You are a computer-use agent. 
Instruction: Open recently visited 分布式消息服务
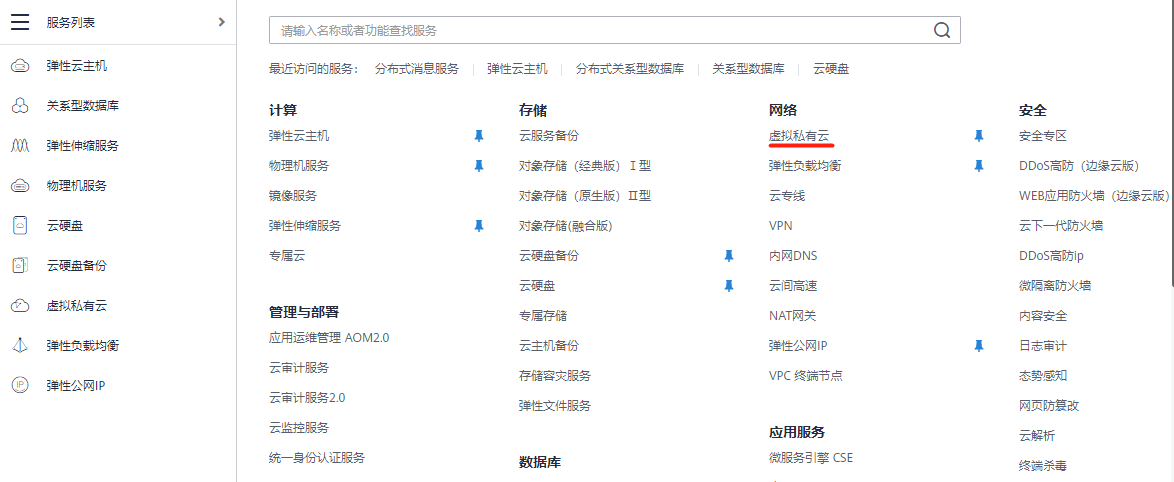click(416, 69)
